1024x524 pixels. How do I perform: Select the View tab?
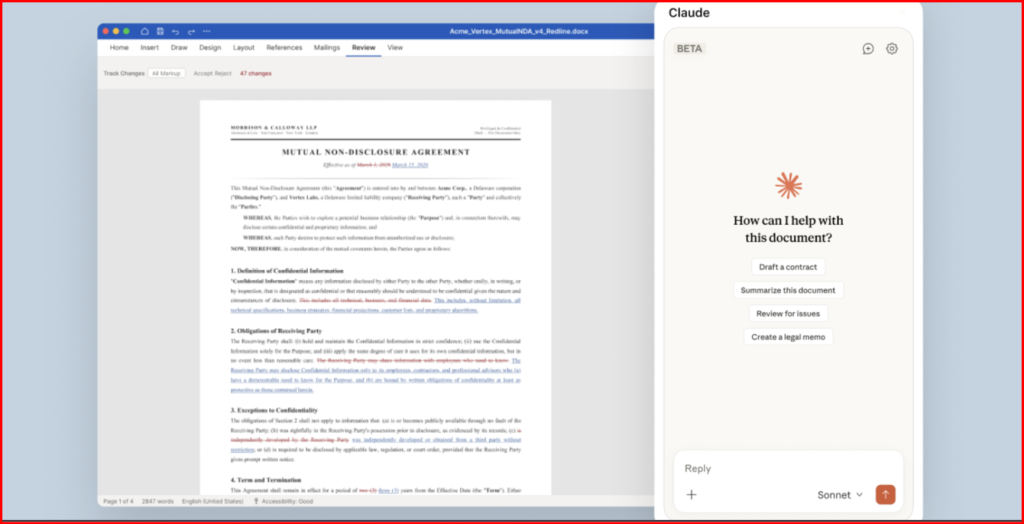click(x=395, y=47)
